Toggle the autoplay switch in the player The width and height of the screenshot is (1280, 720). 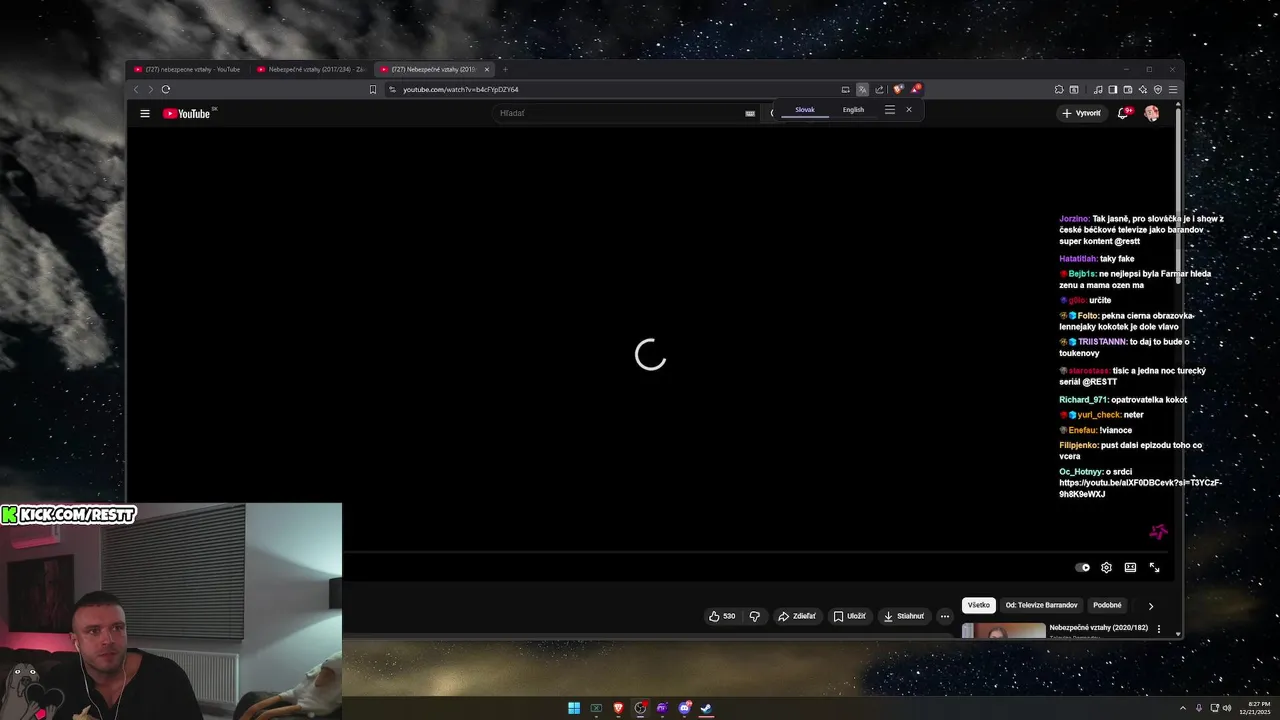(1082, 567)
